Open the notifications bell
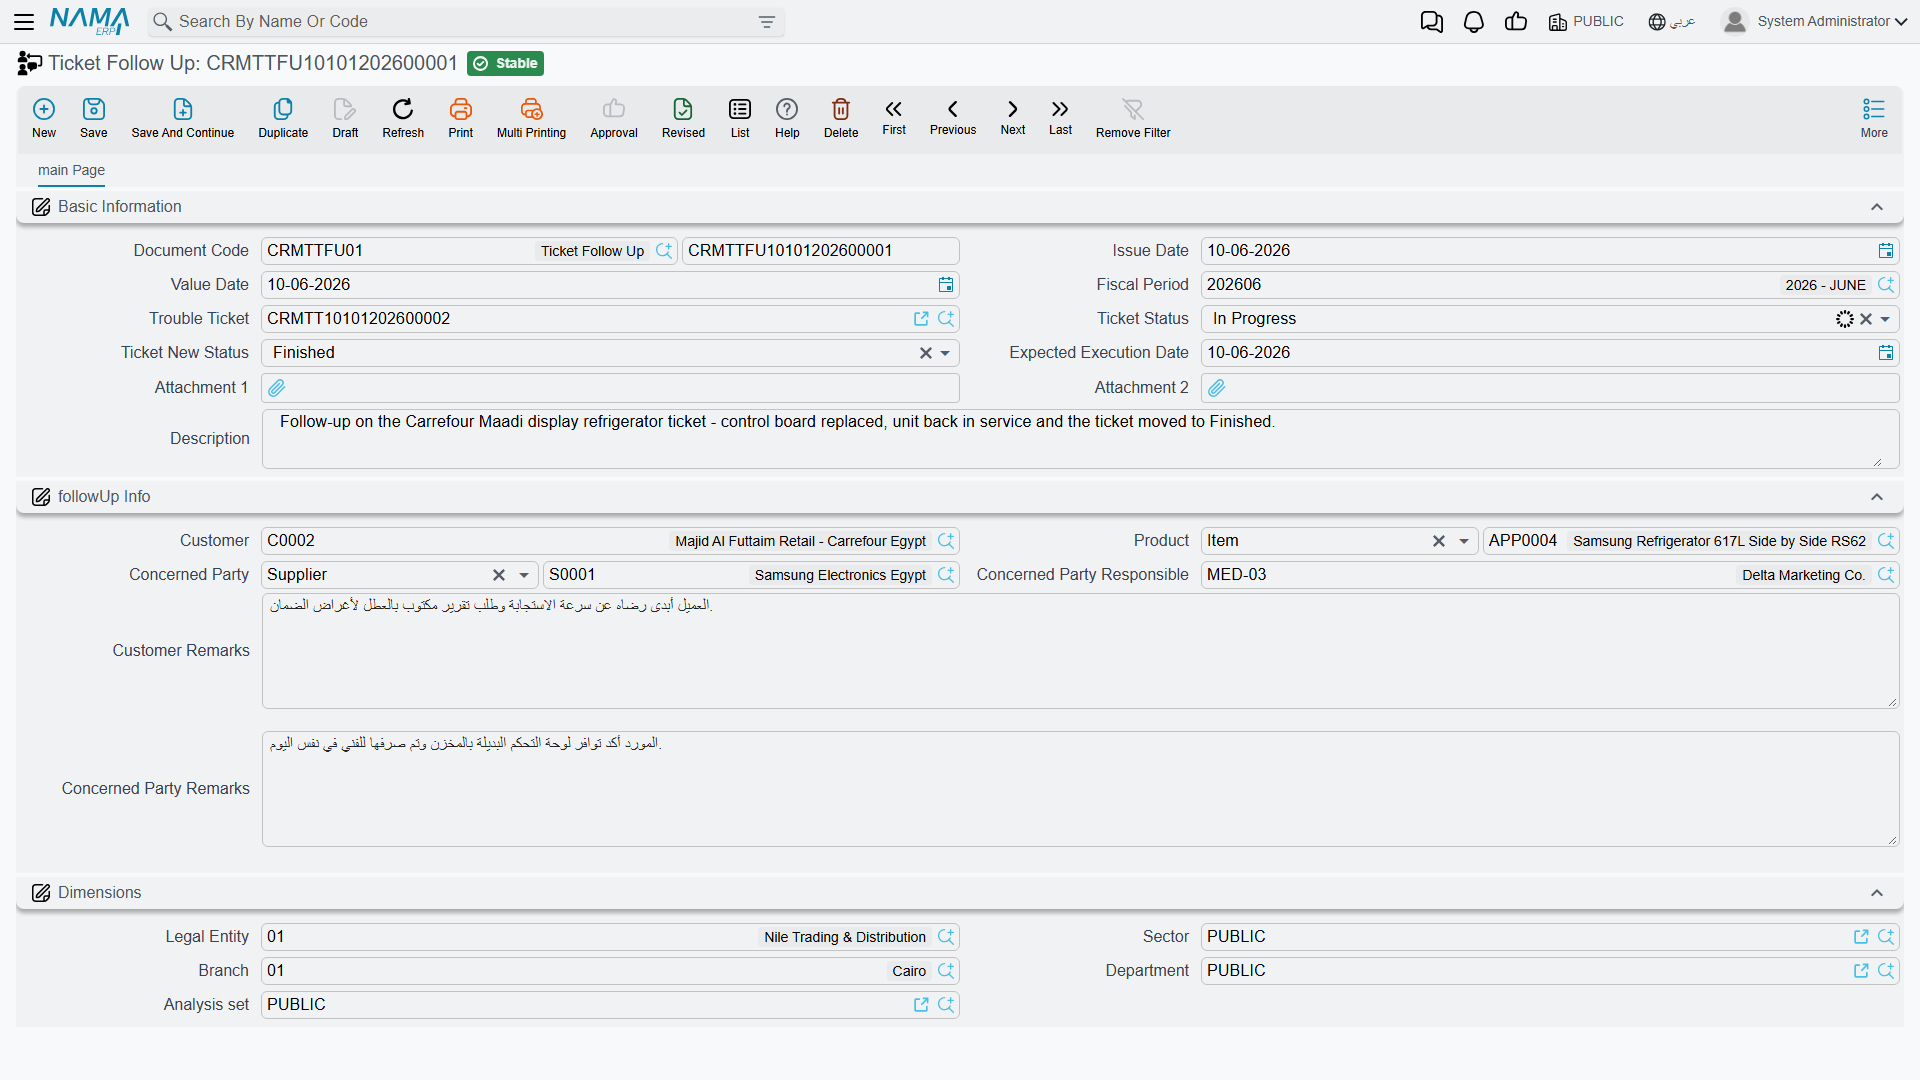The image size is (1920, 1080). tap(1474, 22)
